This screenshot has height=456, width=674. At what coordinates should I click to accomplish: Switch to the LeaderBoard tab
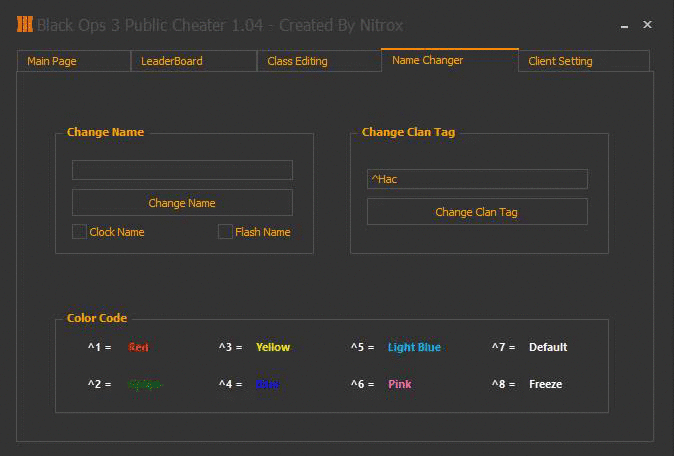[193, 61]
